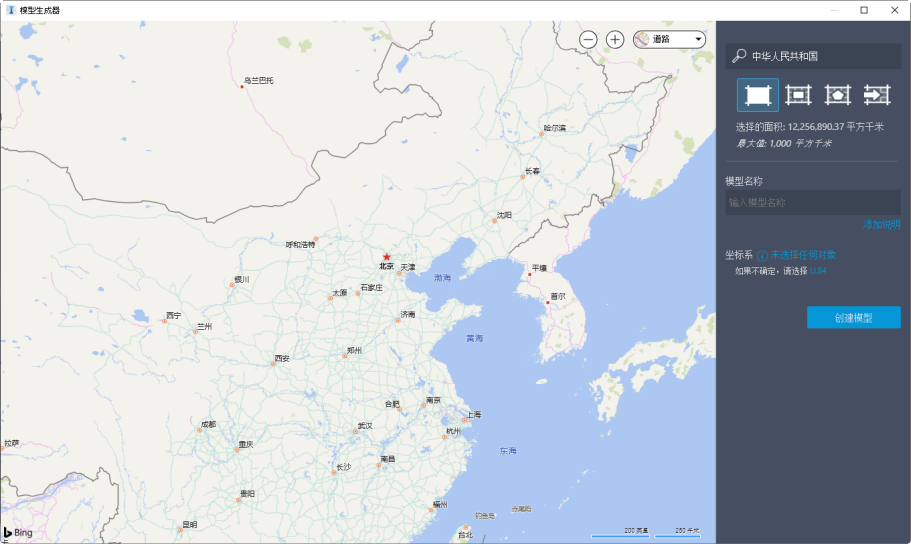Zoom in the map with plus button
The height and width of the screenshot is (544, 911).
pyautogui.click(x=615, y=40)
